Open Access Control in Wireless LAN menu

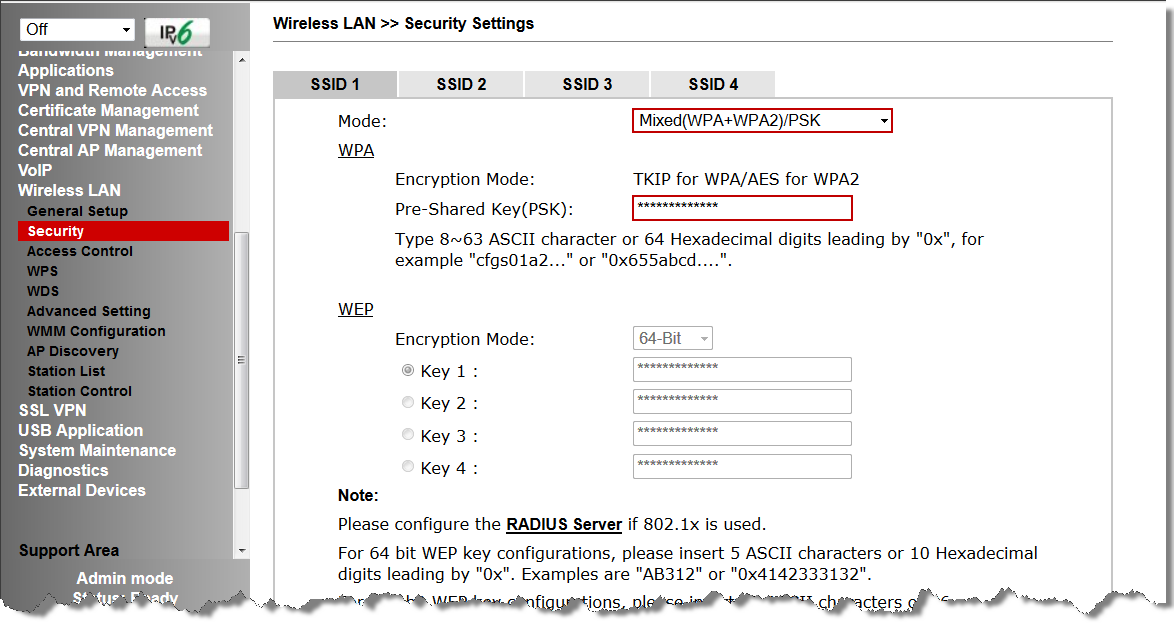coord(80,252)
